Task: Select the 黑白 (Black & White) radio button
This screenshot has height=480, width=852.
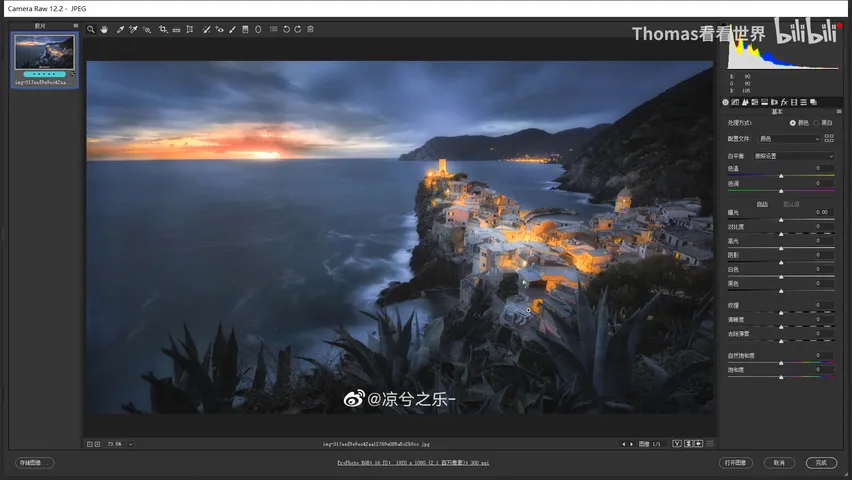Action: pos(816,123)
